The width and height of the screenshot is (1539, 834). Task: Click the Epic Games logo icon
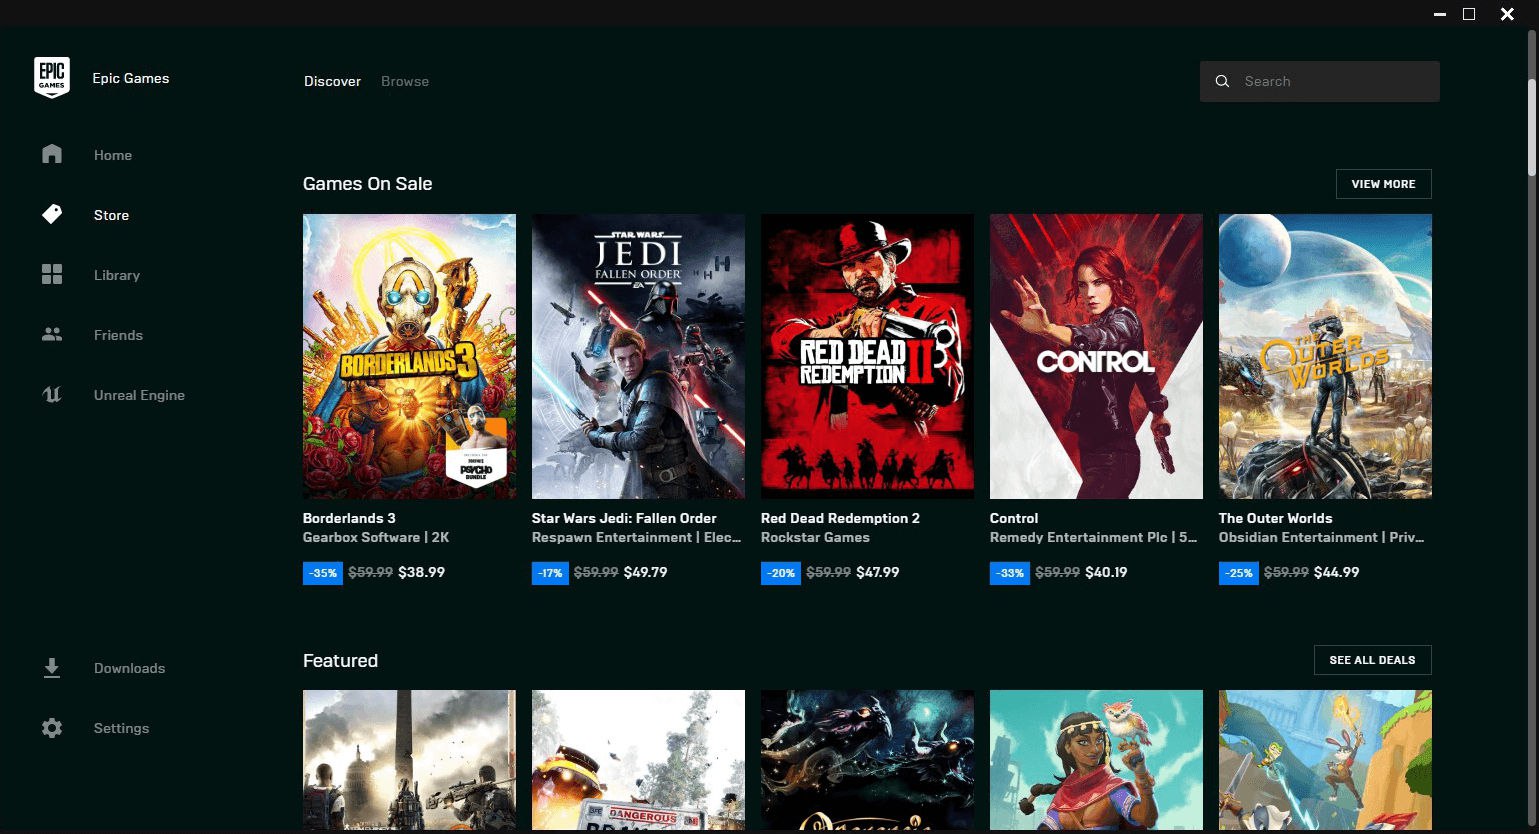click(x=52, y=78)
